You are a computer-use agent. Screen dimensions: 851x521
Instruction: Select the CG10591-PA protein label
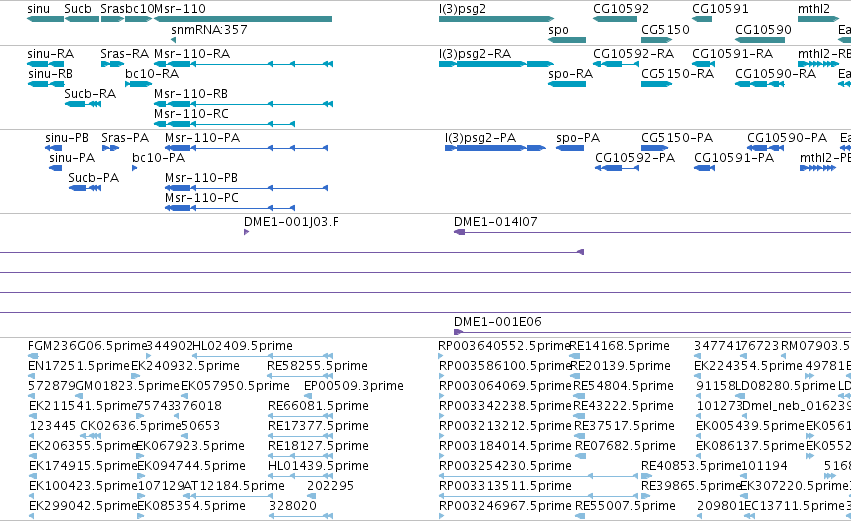click(x=734, y=158)
